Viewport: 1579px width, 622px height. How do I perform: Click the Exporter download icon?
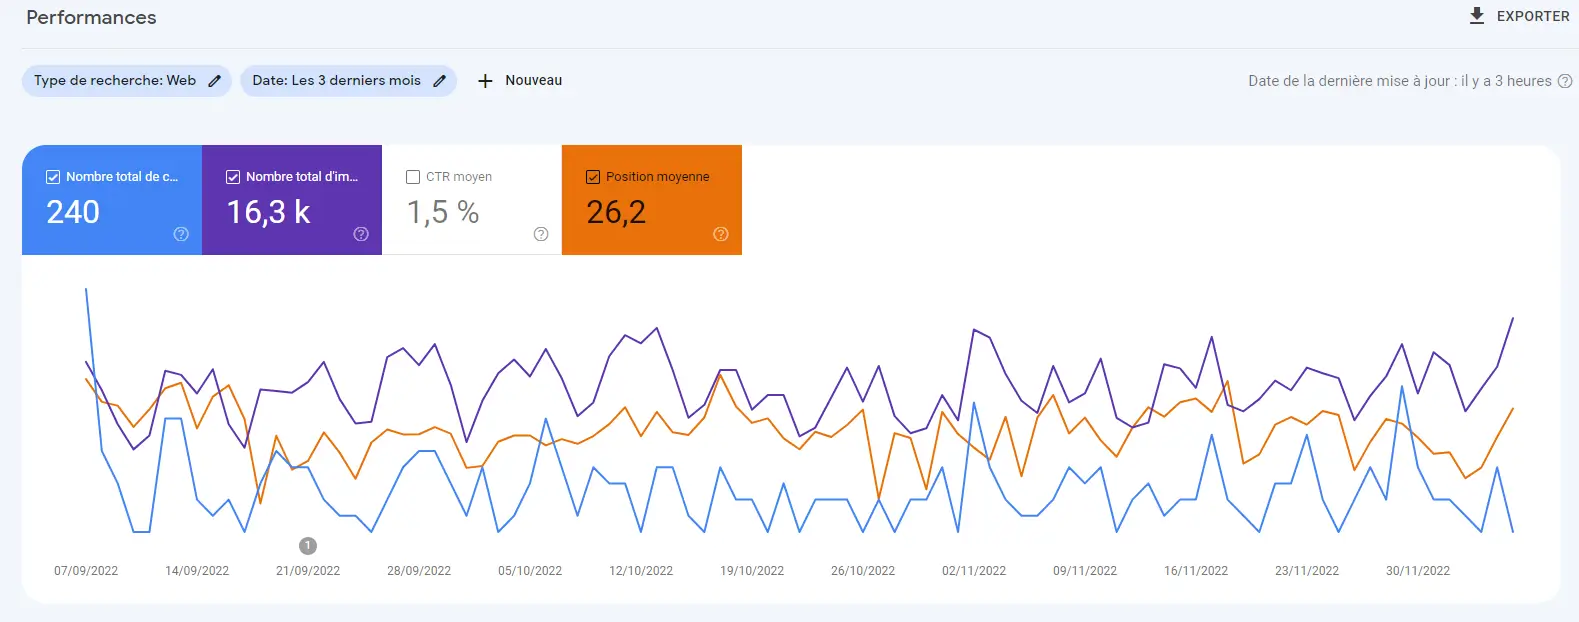pyautogui.click(x=1477, y=16)
